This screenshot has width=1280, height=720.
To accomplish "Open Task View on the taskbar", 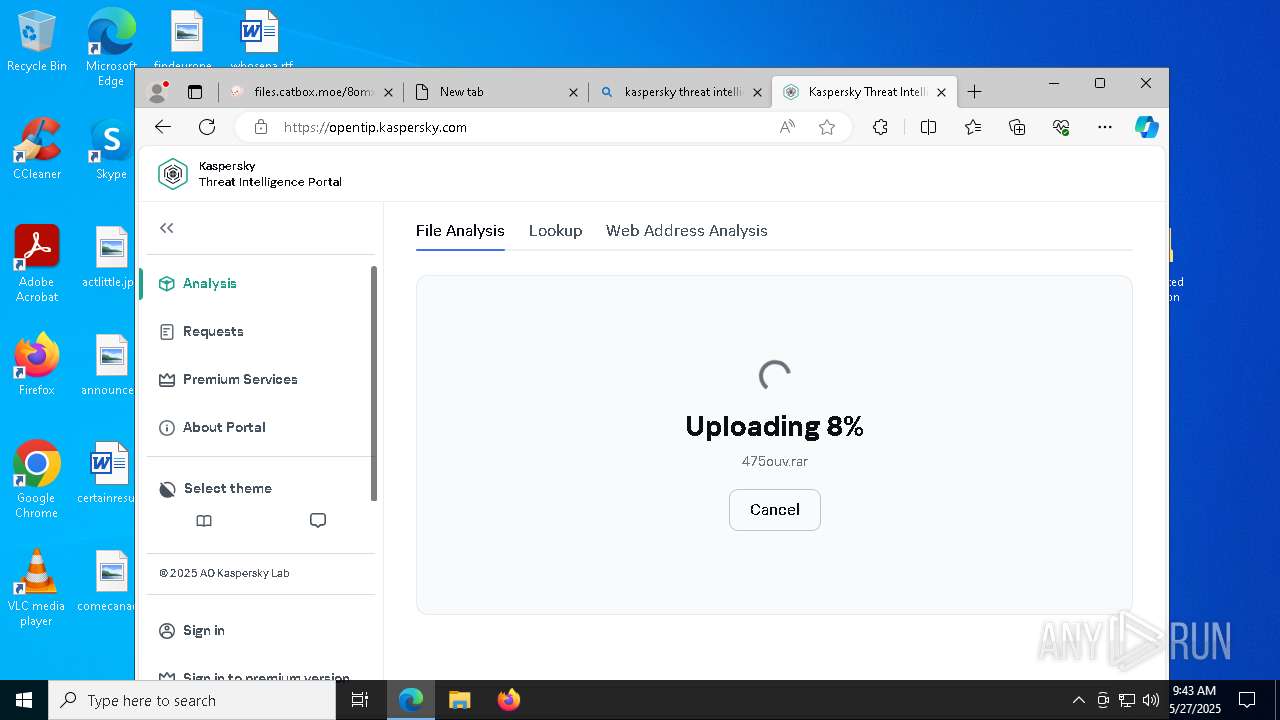I will pos(360,700).
